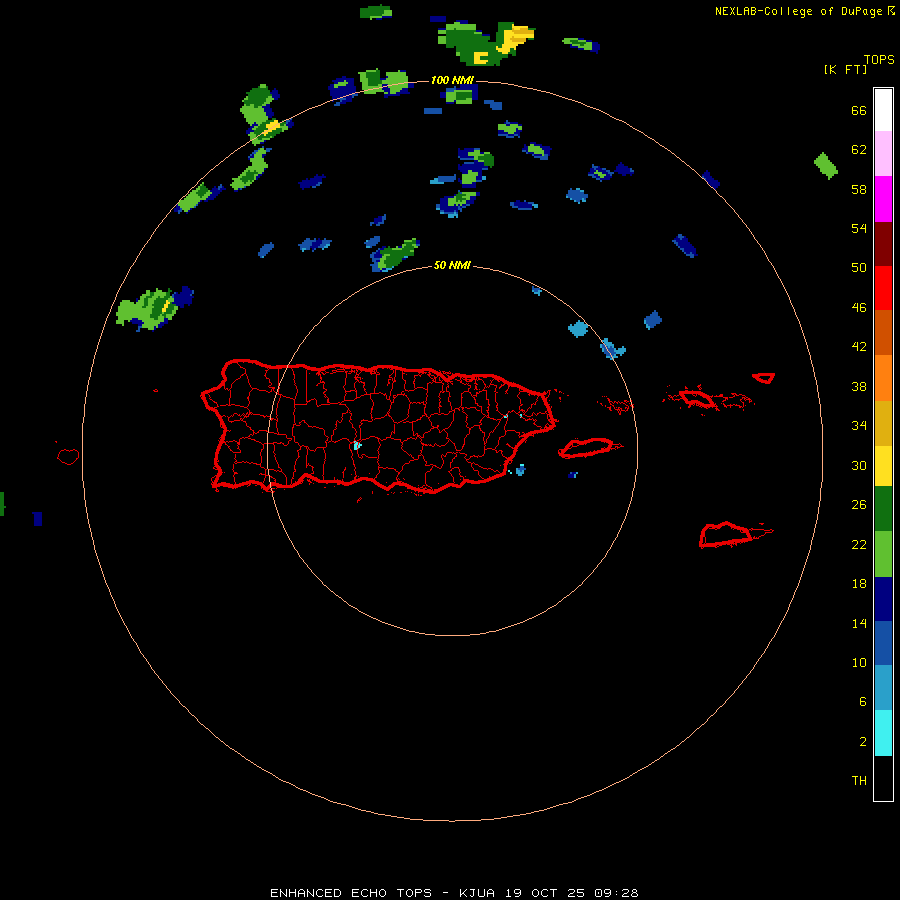Click the 18 legend value
This screenshot has height=900, width=900.
point(859,584)
